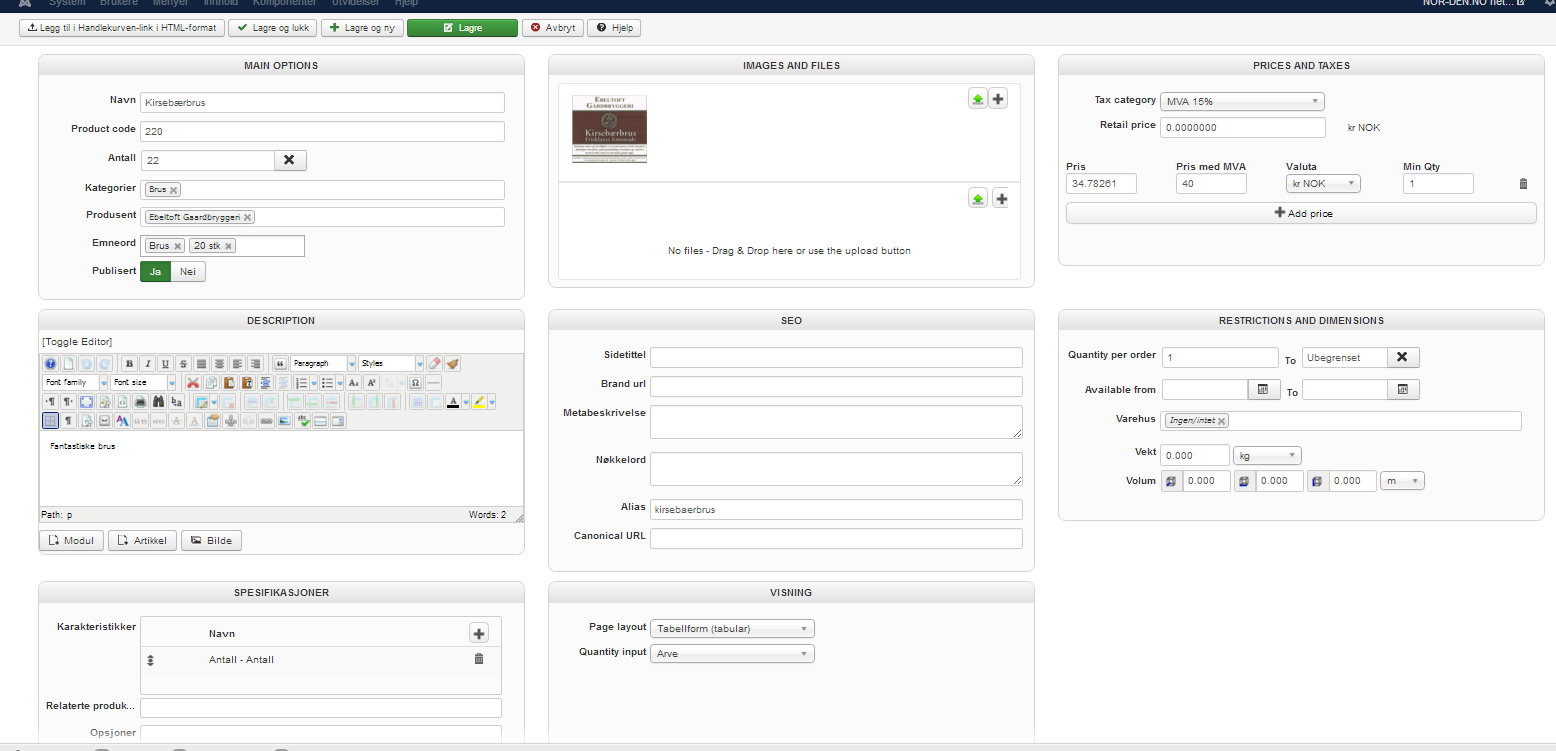Click the printer icon in editor toolbar

click(140, 402)
